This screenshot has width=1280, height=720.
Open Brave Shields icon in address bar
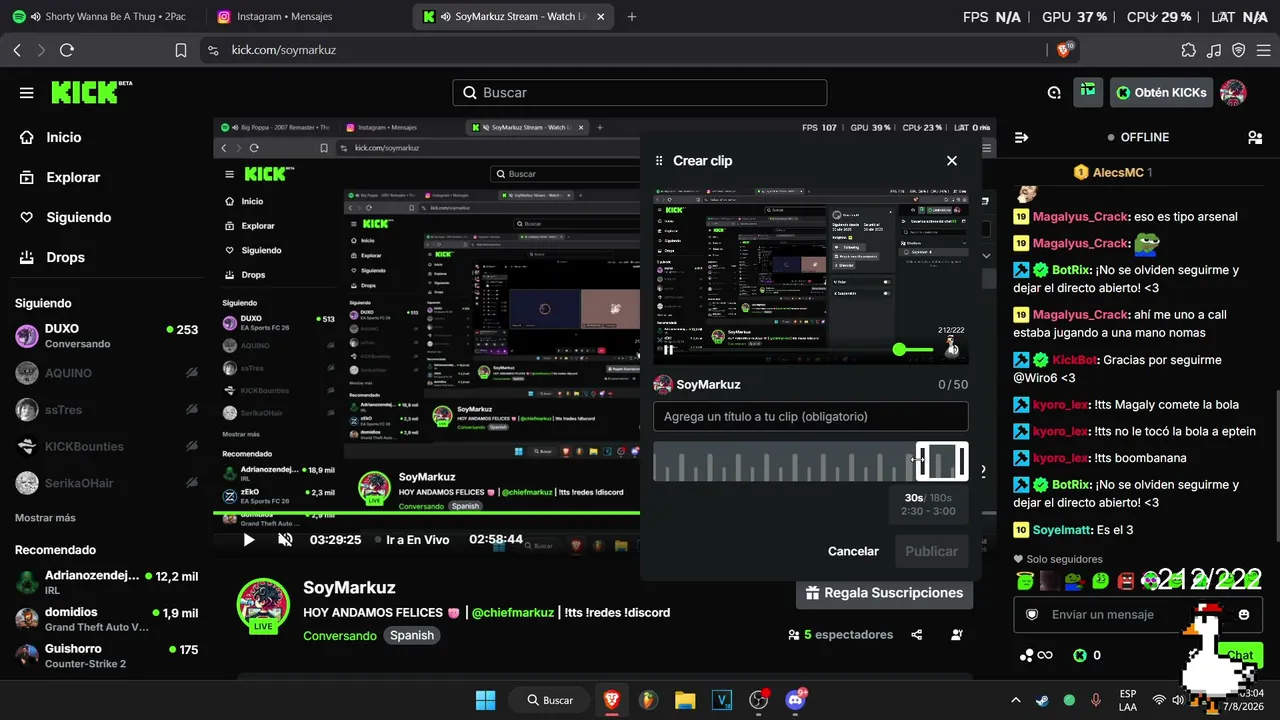1065,50
